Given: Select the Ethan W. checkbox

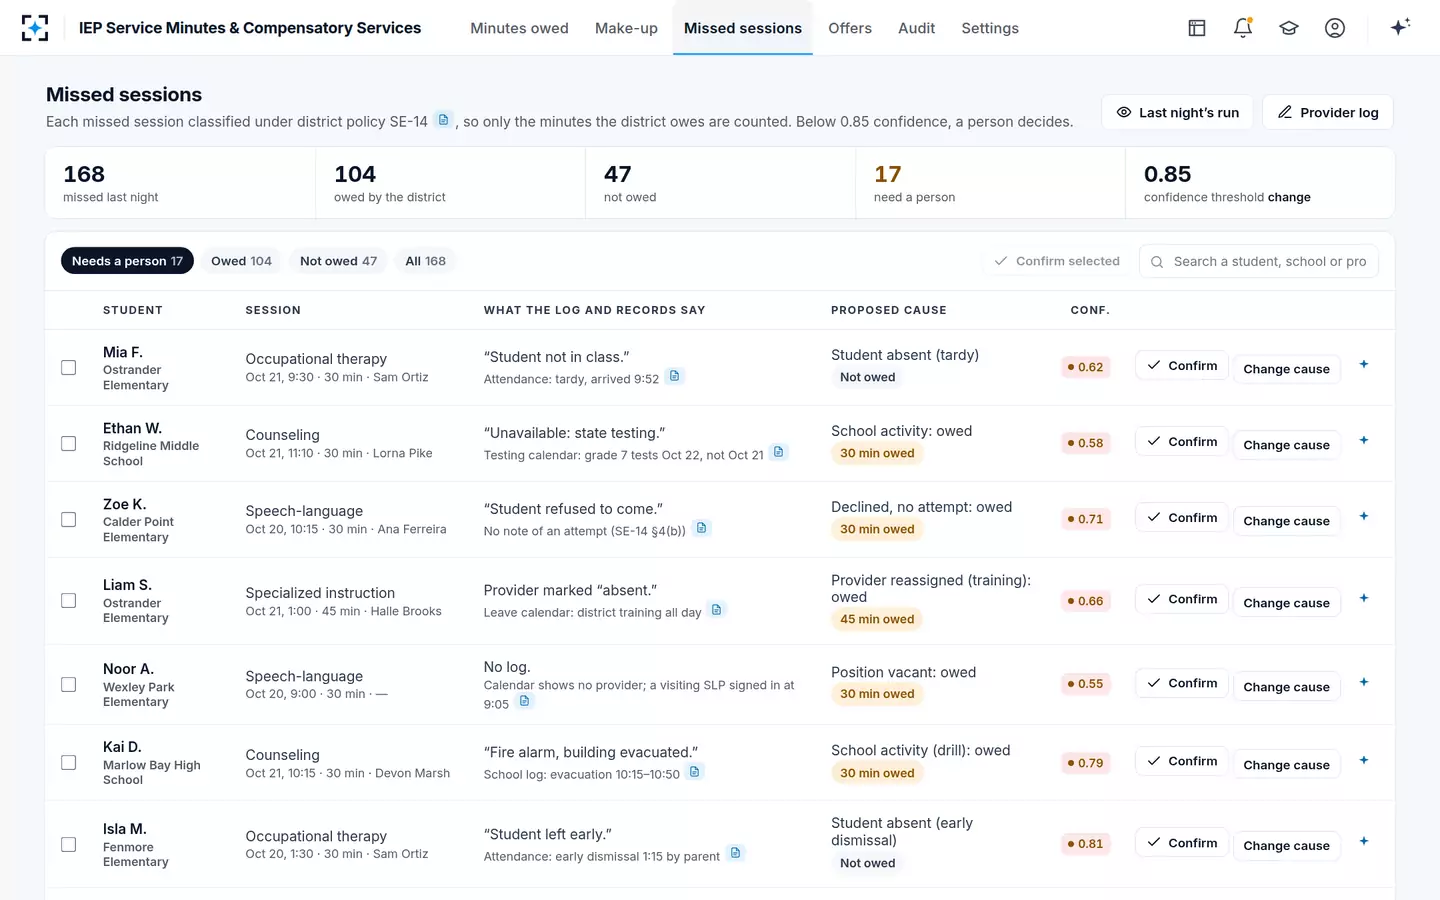Looking at the screenshot, I should tap(69, 444).
